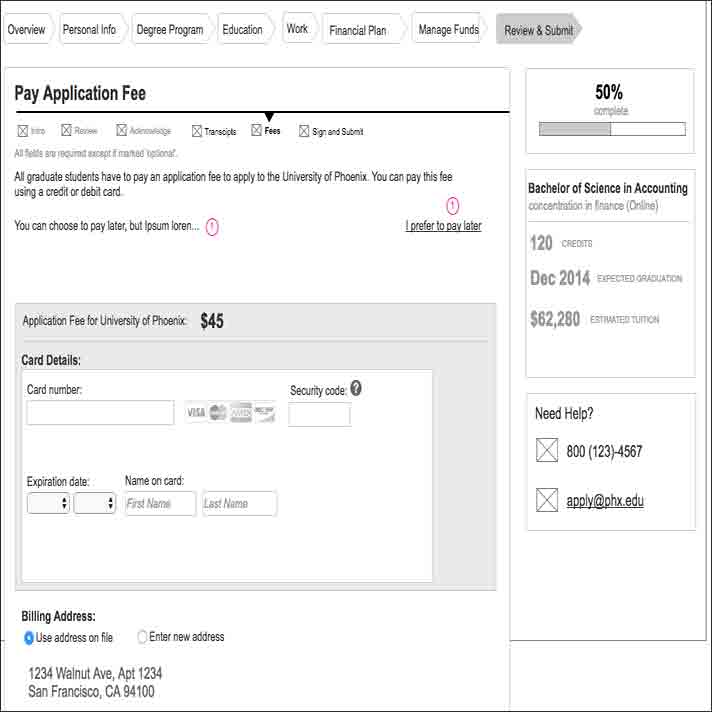Click the Need Help? heading
Image resolution: width=712 pixels, height=712 pixels.
click(564, 413)
